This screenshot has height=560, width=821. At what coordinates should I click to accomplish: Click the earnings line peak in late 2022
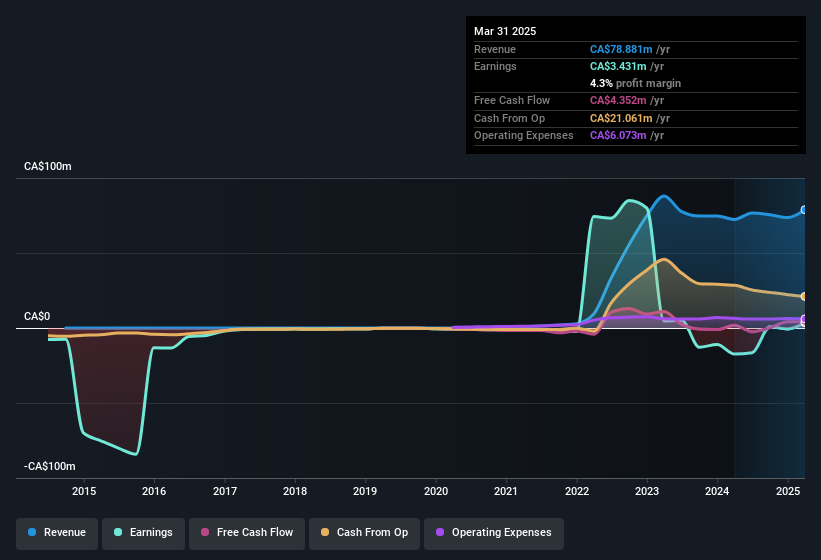click(630, 200)
